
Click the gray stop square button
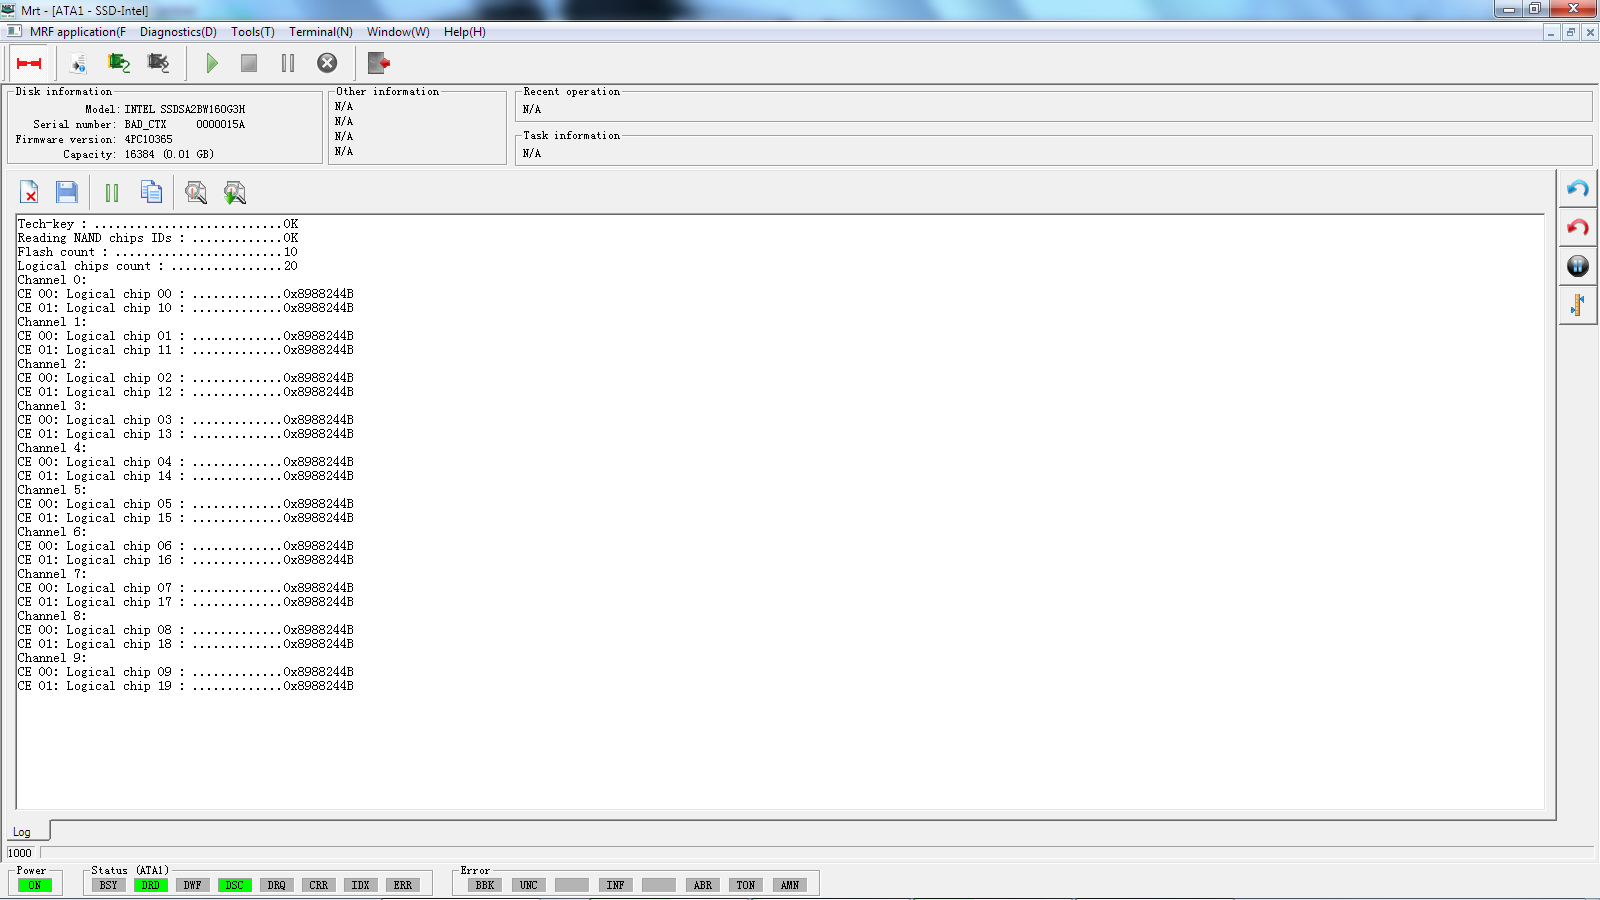(249, 63)
